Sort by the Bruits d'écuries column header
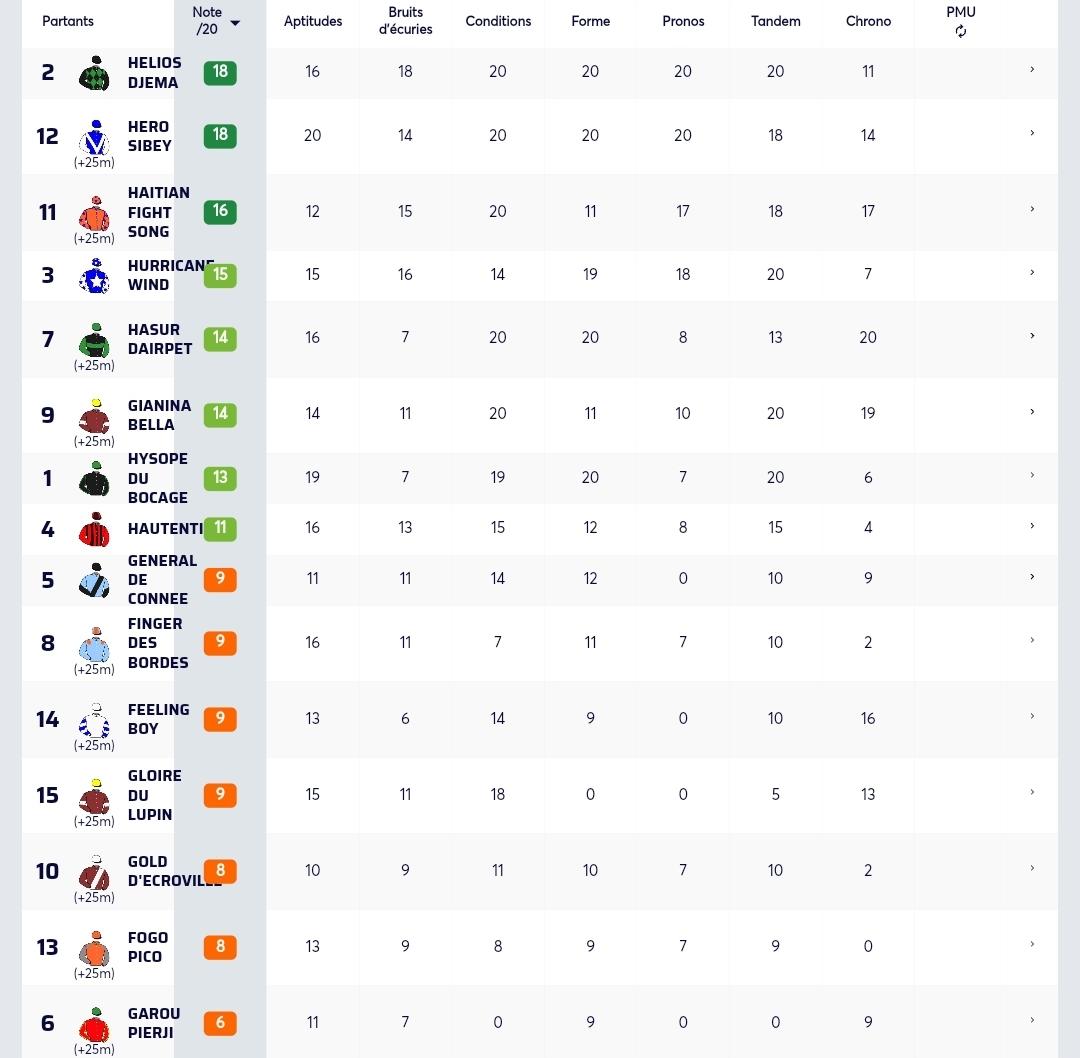The image size is (1080, 1058). point(405,21)
